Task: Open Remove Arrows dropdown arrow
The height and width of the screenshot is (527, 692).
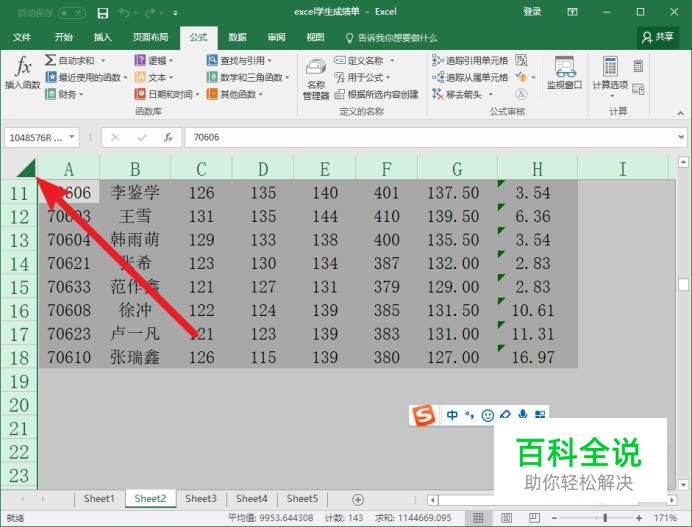Action: pos(490,94)
